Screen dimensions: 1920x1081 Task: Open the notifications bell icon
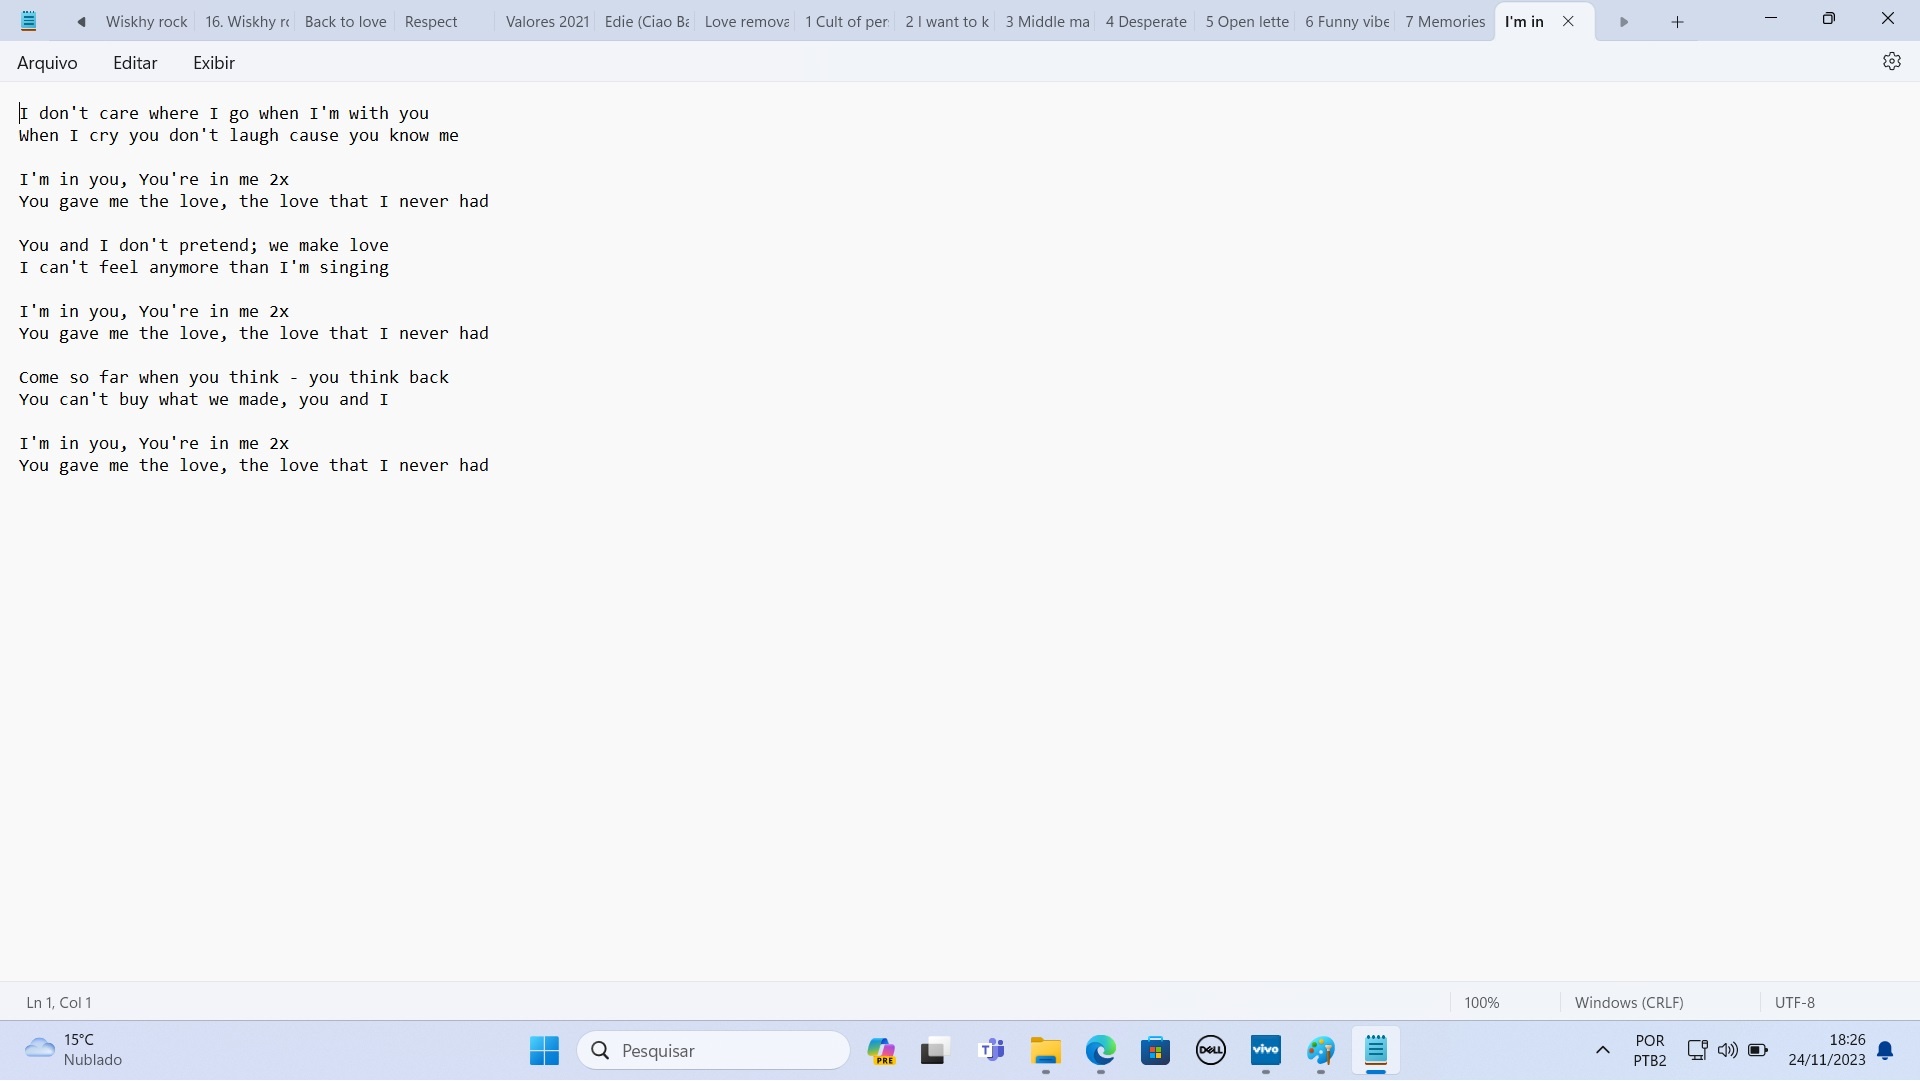click(1885, 1051)
